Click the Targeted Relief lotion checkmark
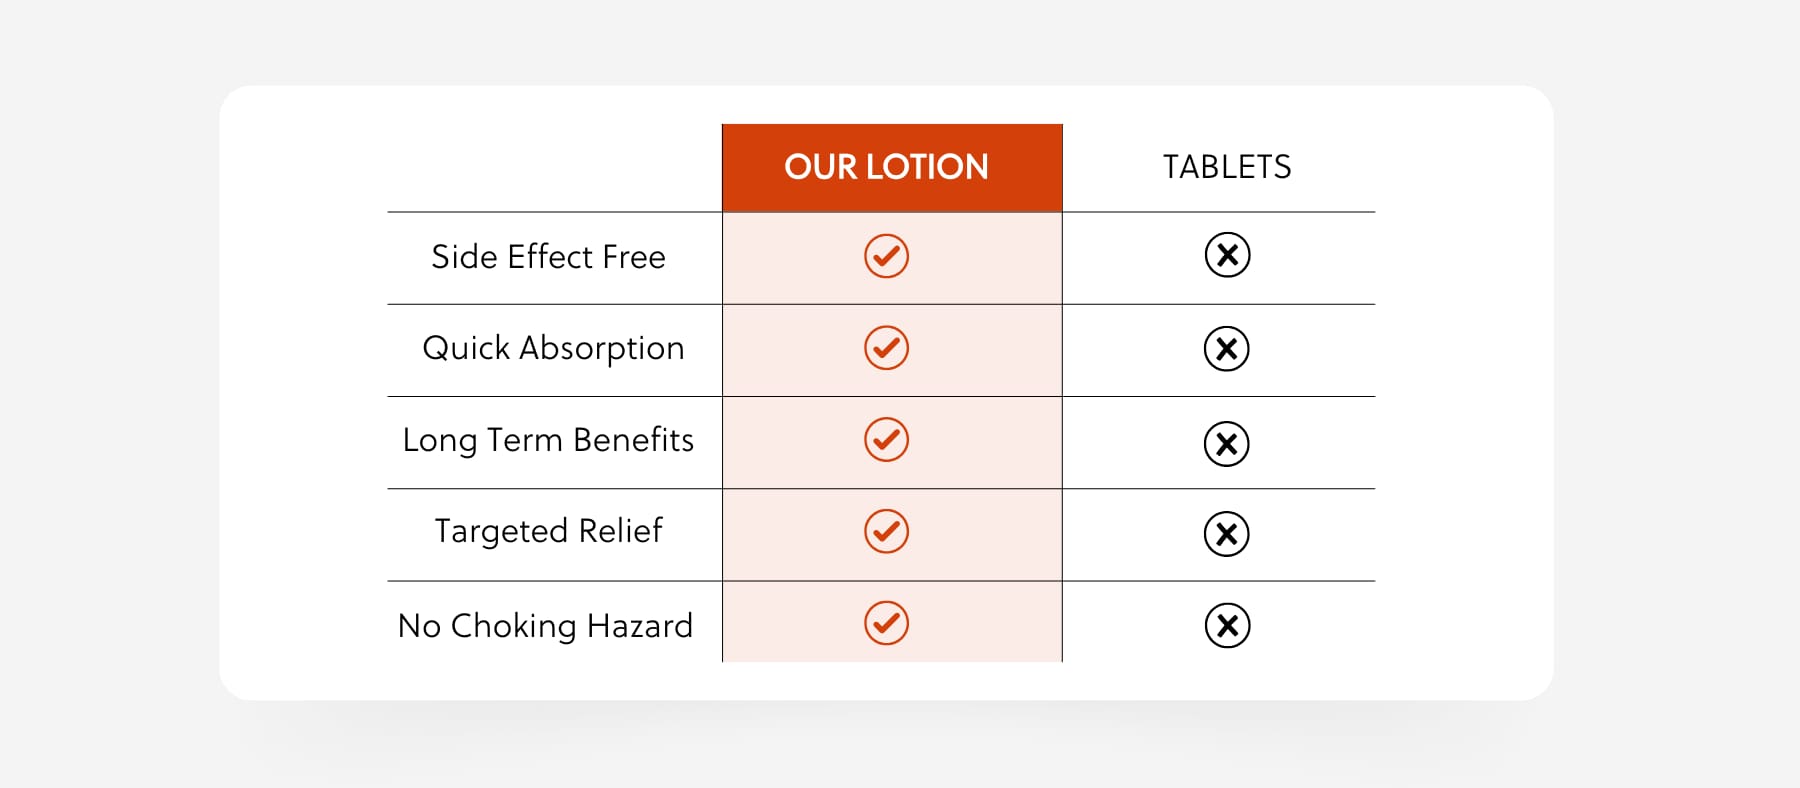The height and width of the screenshot is (788, 1800). click(x=886, y=531)
